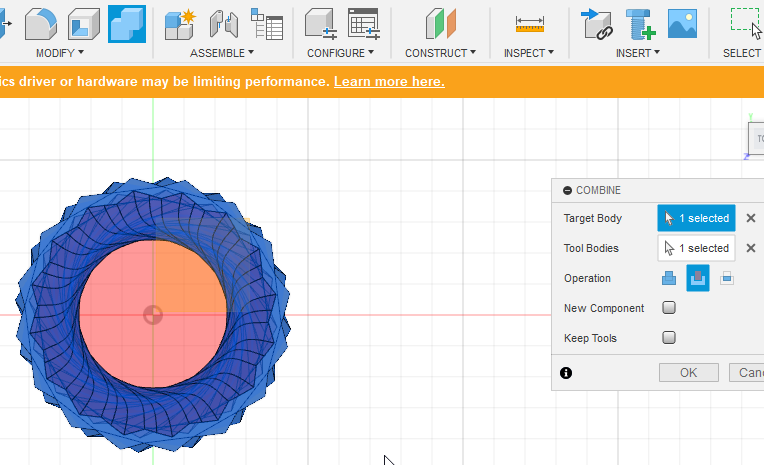
Task: Select the Cut operation option
Action: coord(697,278)
